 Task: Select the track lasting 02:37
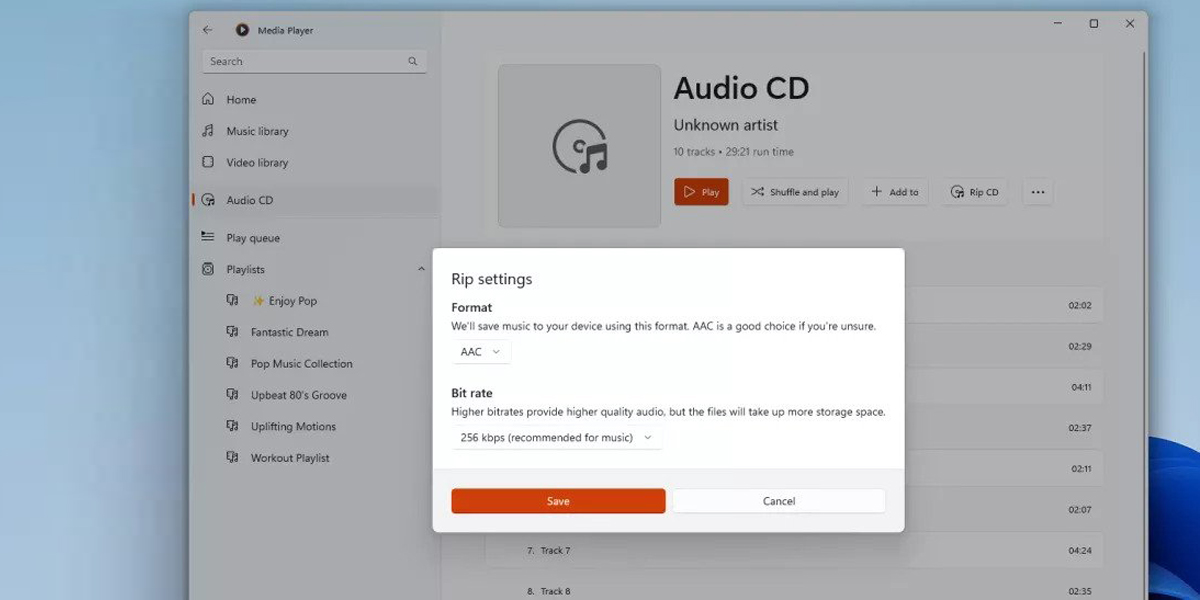pyautogui.click(x=1003, y=428)
